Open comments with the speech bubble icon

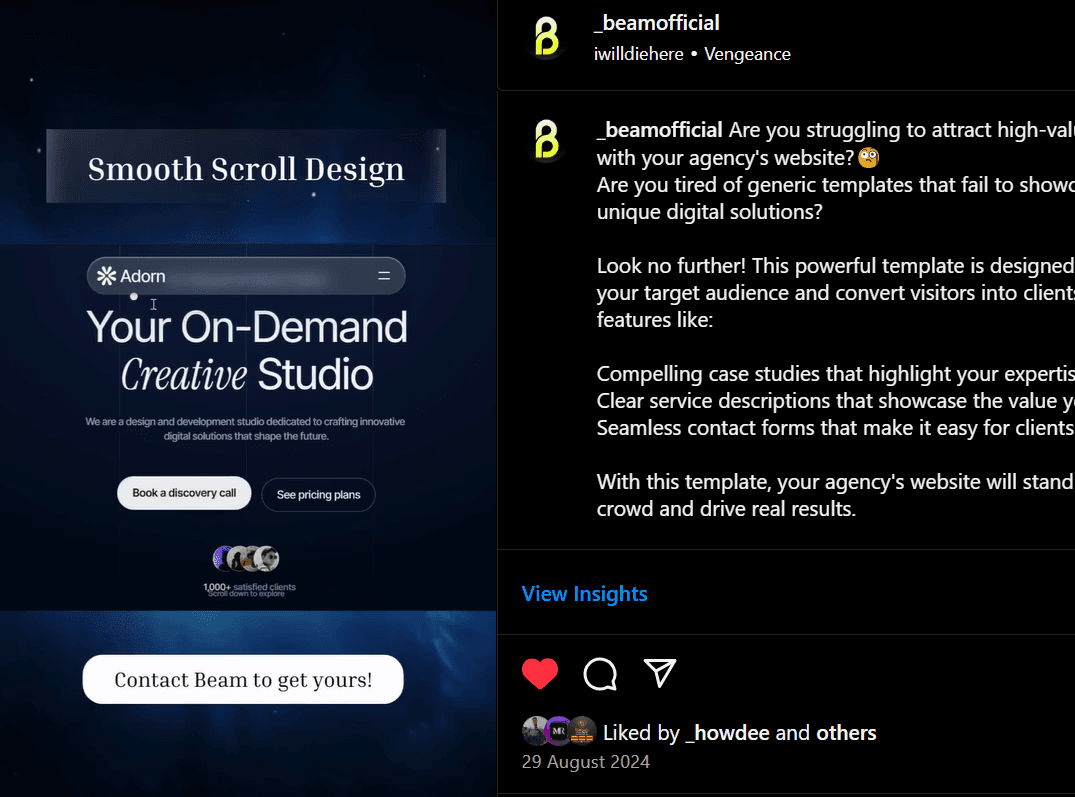point(600,674)
